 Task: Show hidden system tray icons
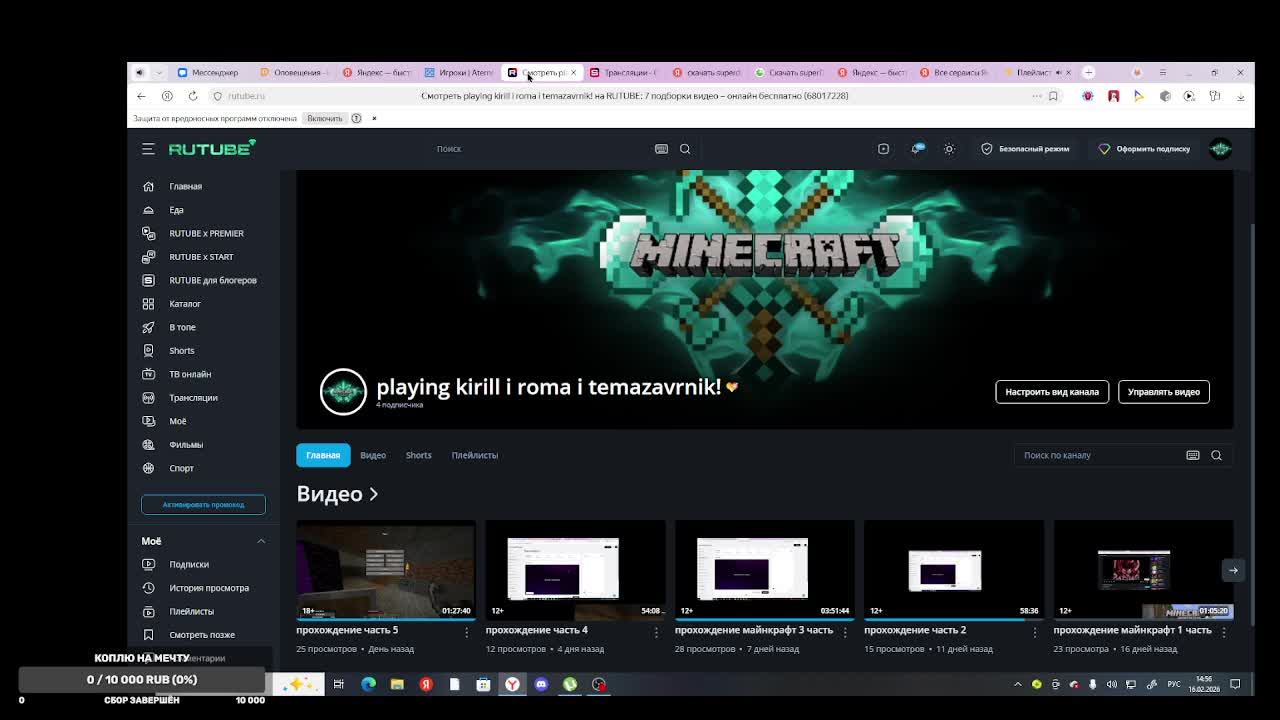(1018, 684)
